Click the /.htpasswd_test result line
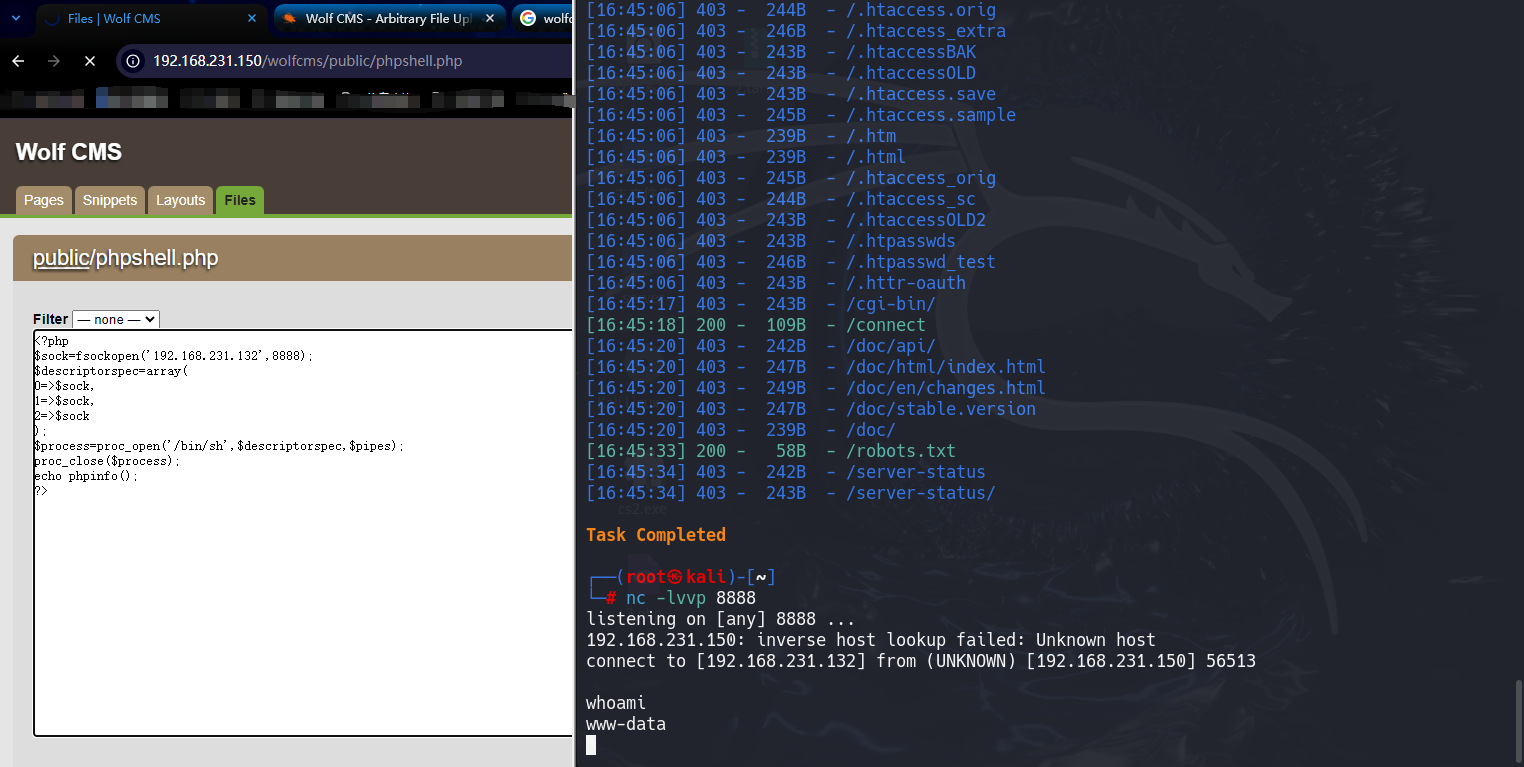 [791, 262]
